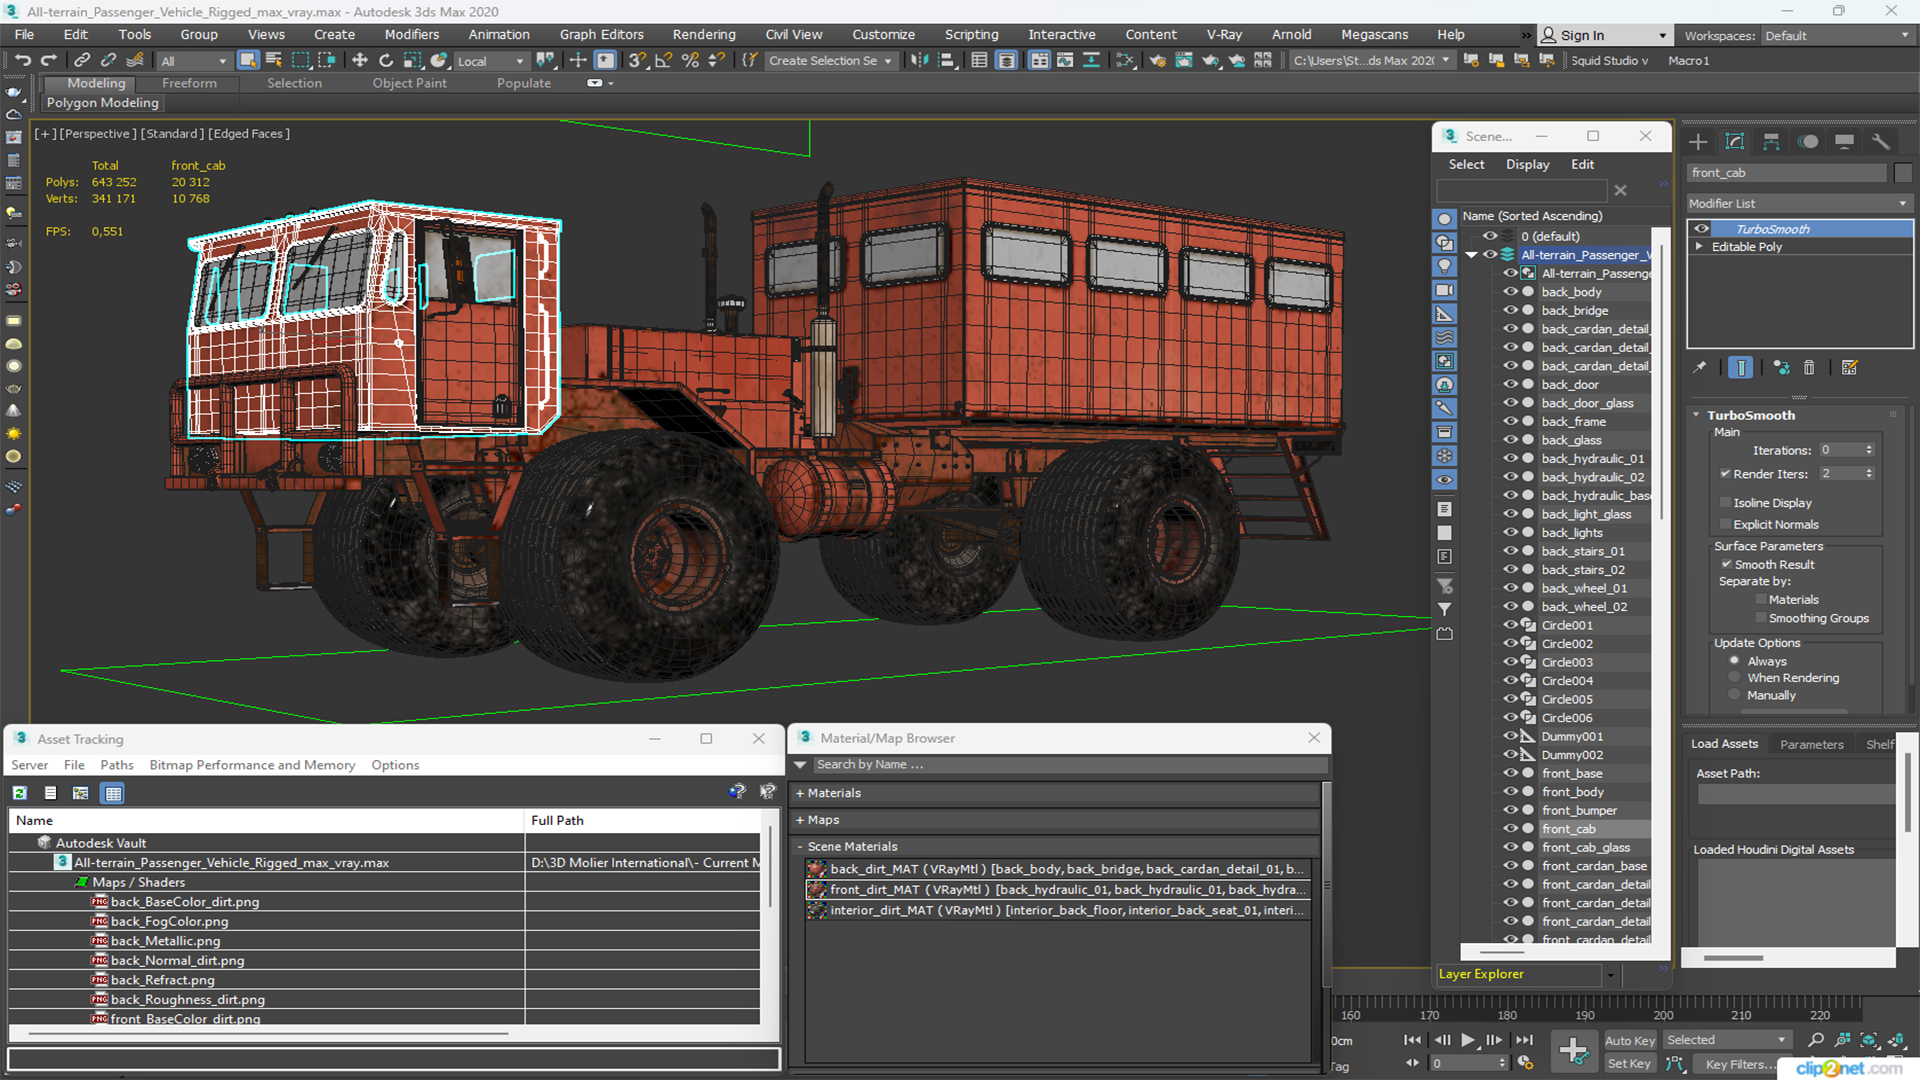Image resolution: width=1920 pixels, height=1080 pixels.
Task: Open the Modifier List dropdown
Action: [x=1798, y=203]
